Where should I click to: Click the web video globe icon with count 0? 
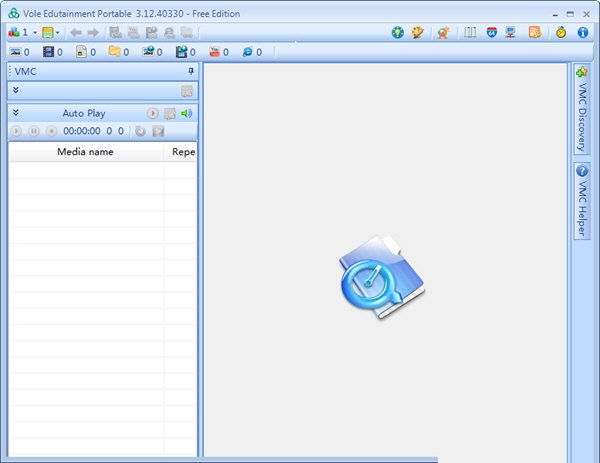pyautogui.click(x=181, y=52)
